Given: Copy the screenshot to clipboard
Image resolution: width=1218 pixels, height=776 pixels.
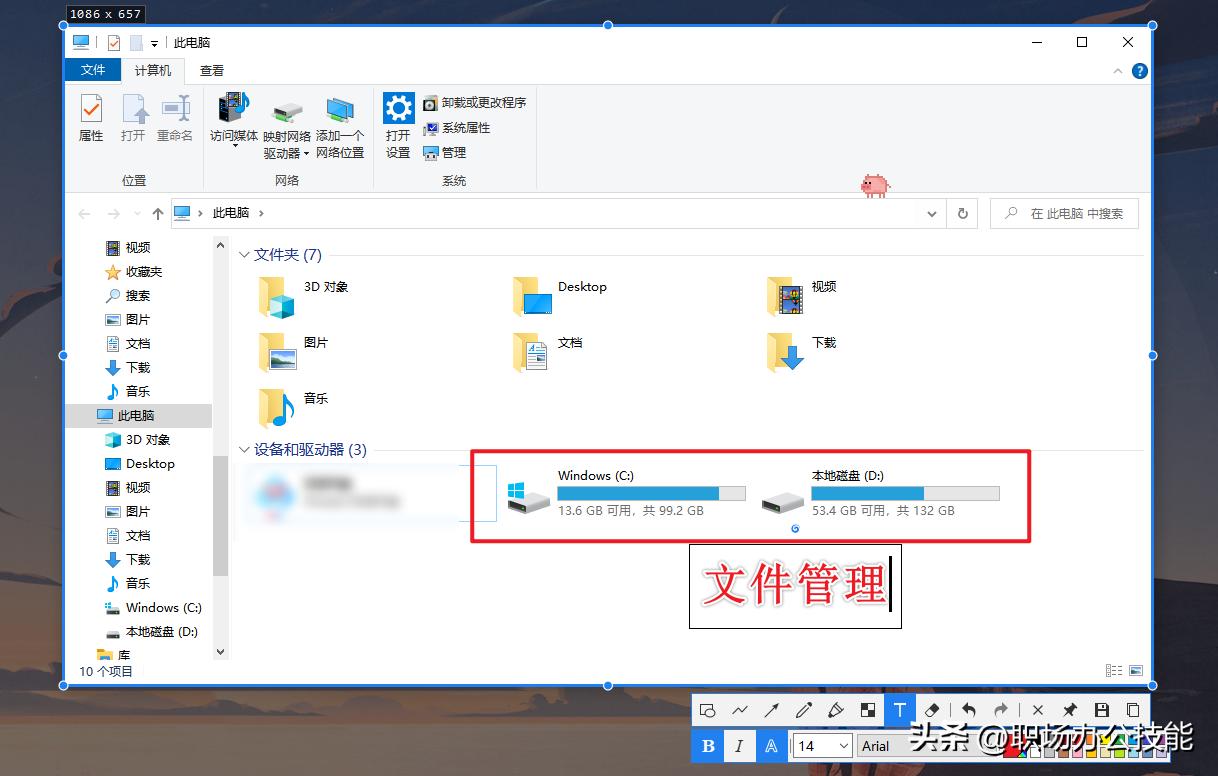Looking at the screenshot, I should click(1131, 709).
